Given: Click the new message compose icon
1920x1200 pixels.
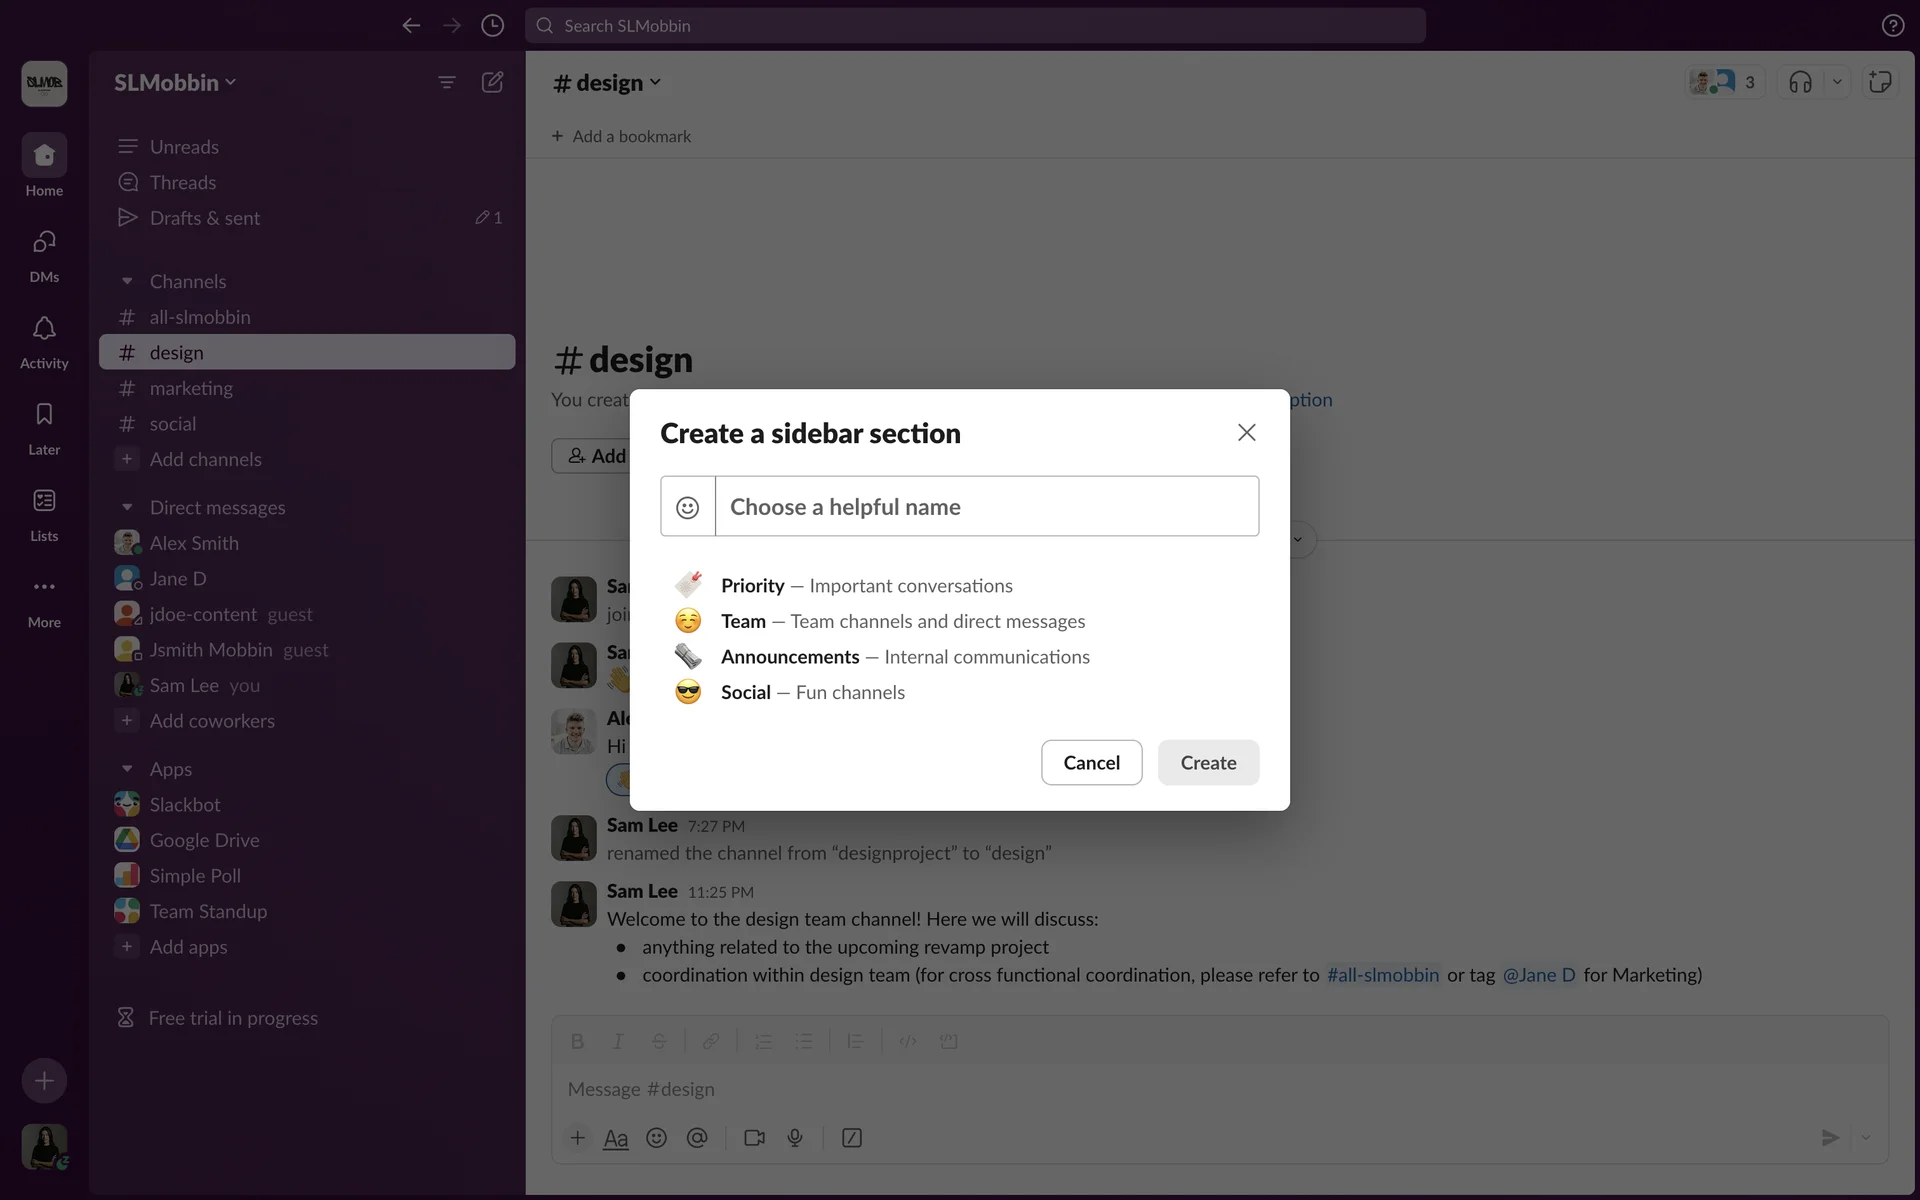Looking at the screenshot, I should click(x=492, y=82).
